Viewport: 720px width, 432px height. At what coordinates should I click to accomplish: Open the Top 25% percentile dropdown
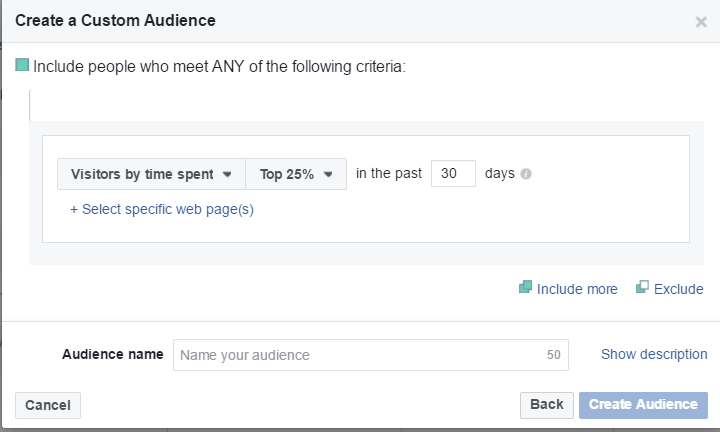[x=295, y=174]
